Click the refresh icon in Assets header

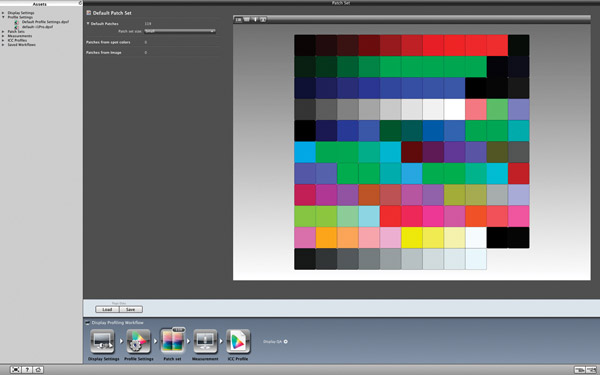pyautogui.click(x=80, y=3)
